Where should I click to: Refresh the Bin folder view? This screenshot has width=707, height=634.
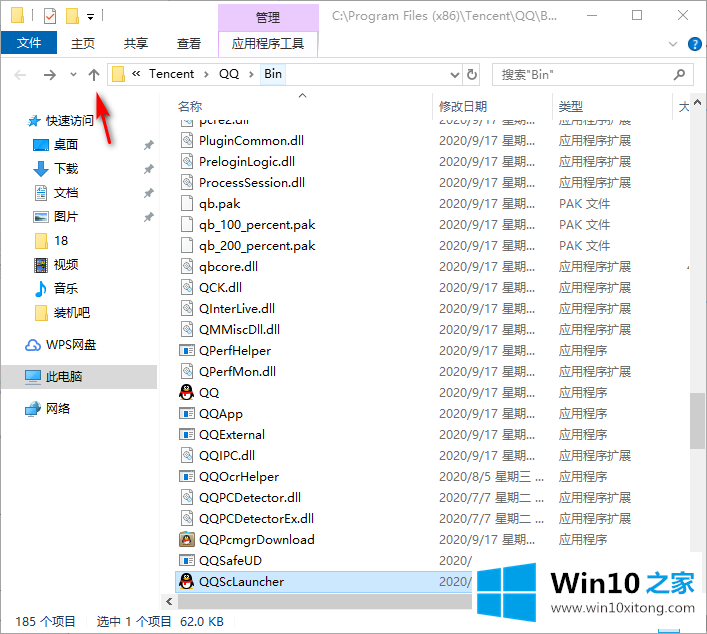(x=472, y=74)
